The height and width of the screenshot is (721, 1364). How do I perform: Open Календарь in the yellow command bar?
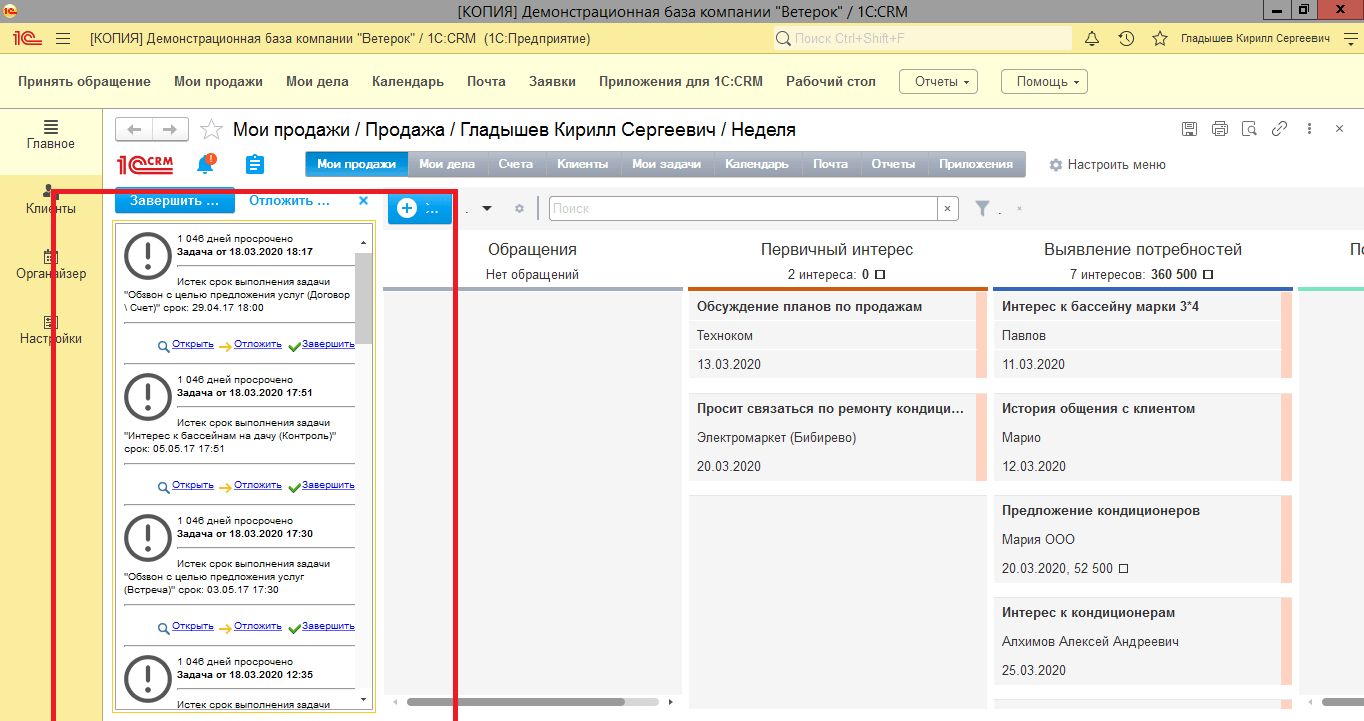(x=408, y=81)
